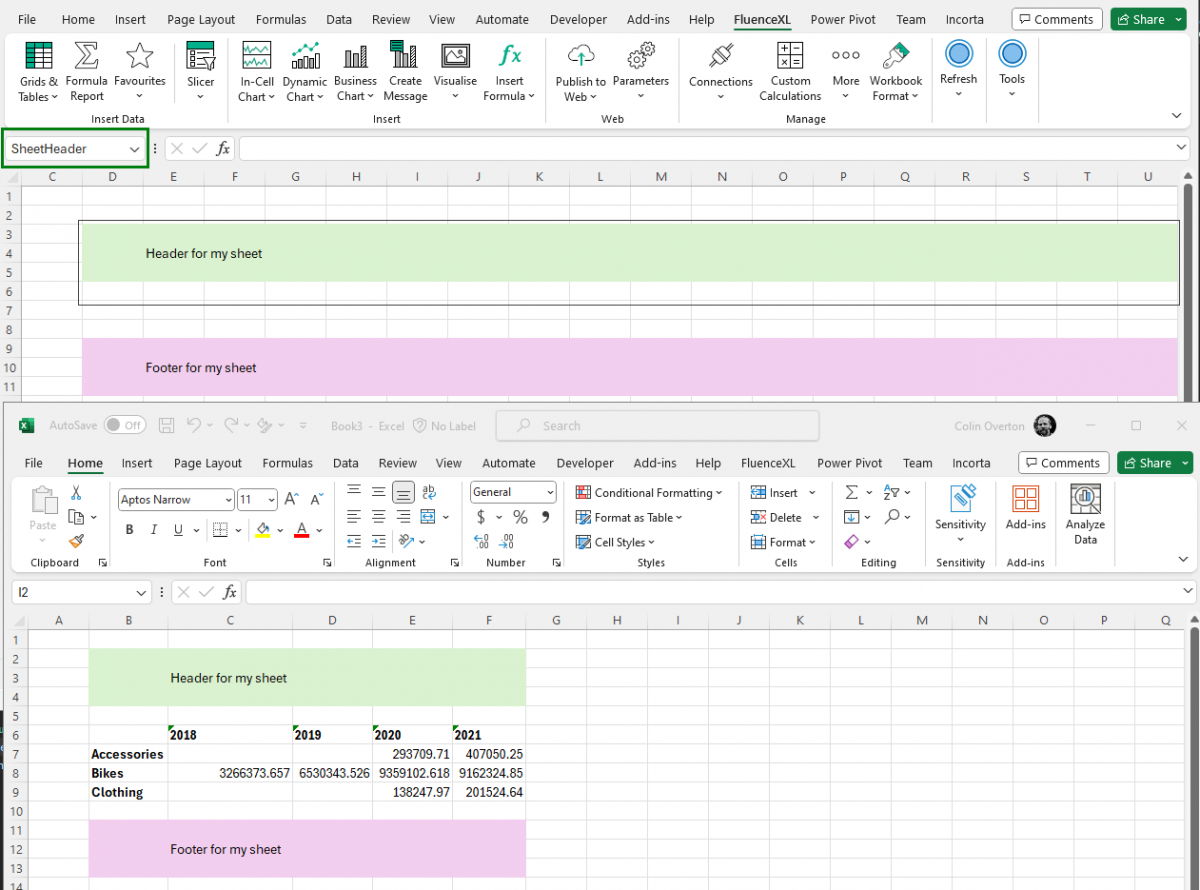Open the Comments panel
Image resolution: width=1200 pixels, height=890 pixels.
[1057, 18]
